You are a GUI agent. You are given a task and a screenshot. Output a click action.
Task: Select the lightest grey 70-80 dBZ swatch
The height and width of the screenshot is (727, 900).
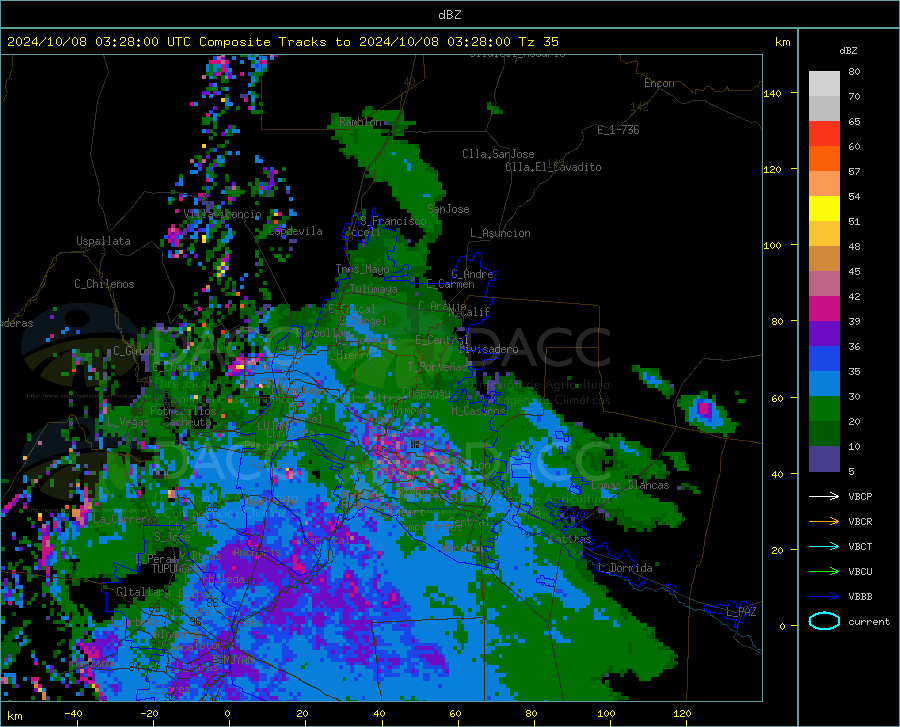coord(824,83)
